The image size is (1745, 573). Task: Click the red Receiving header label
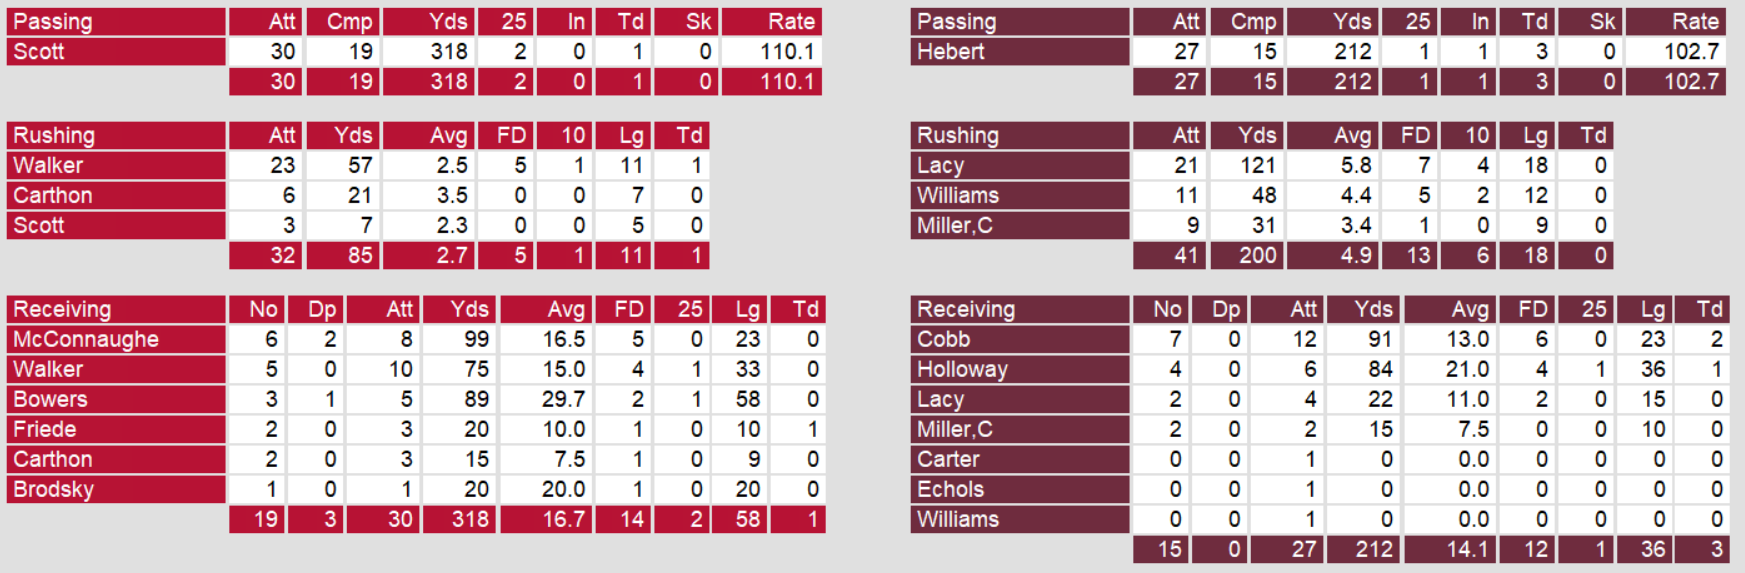coord(62,309)
